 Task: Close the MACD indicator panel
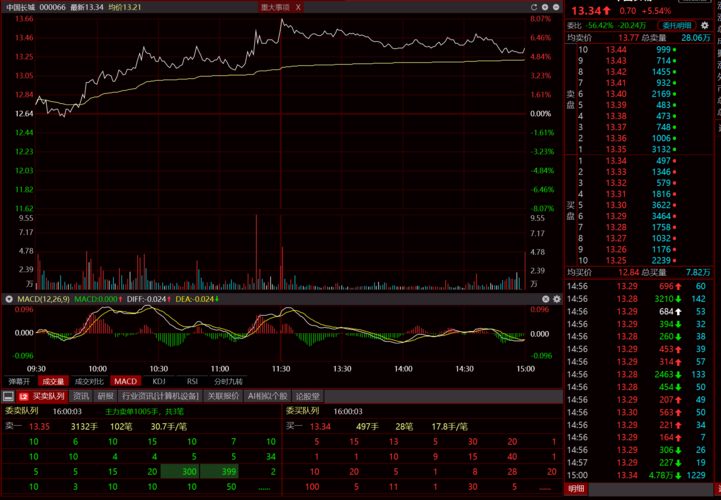[545, 299]
